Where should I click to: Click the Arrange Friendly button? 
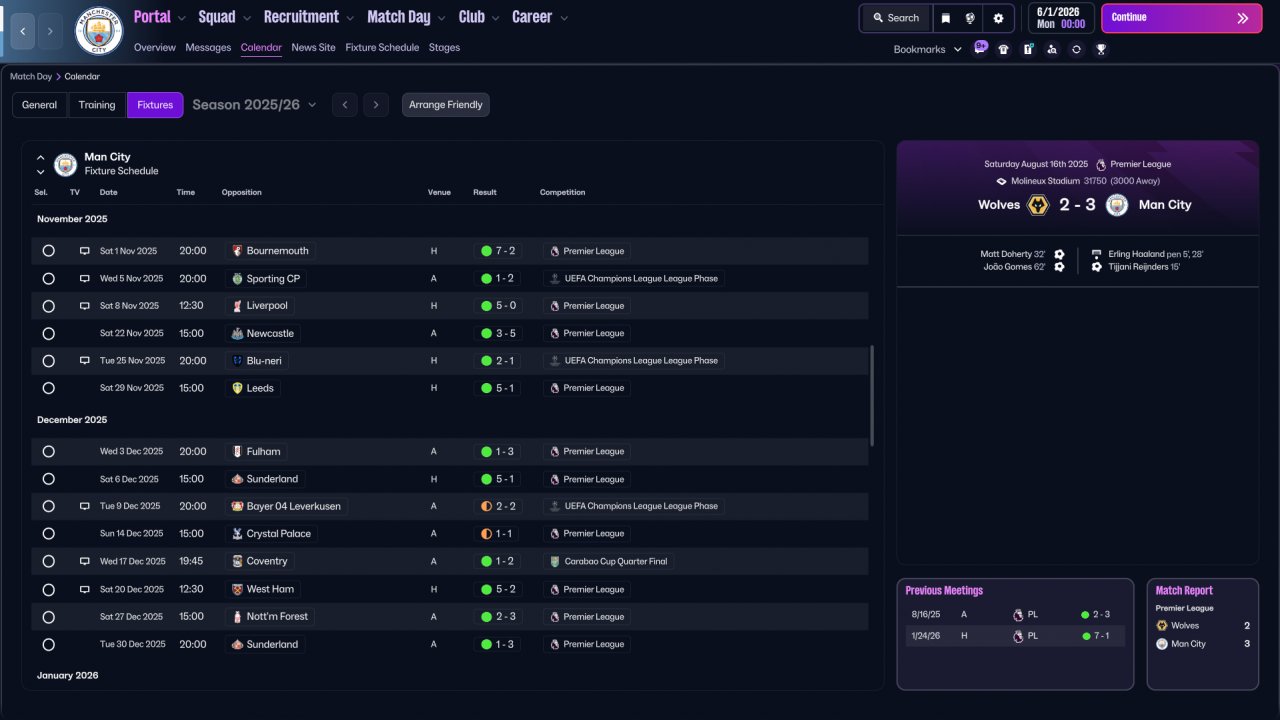pyautogui.click(x=446, y=105)
